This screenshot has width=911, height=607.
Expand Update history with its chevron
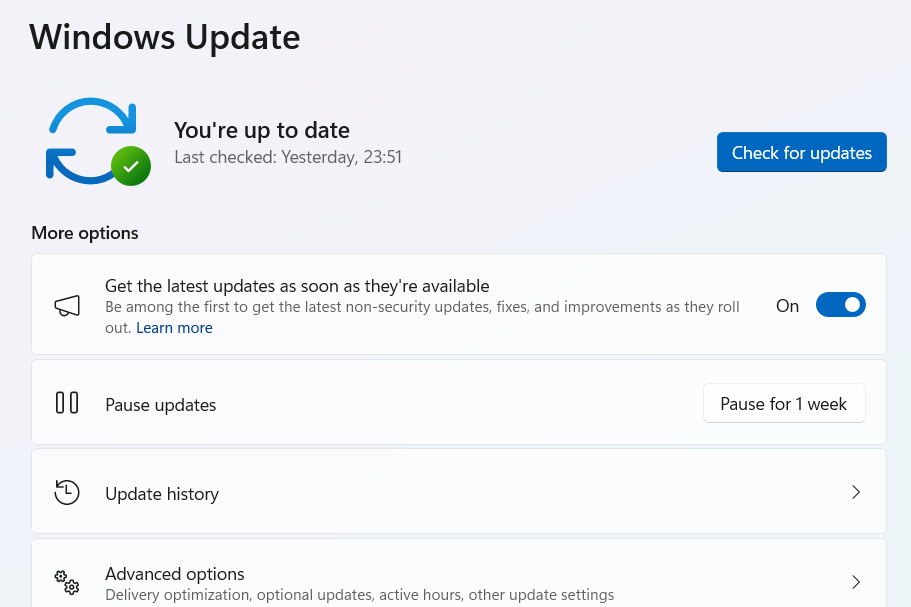[856, 492]
